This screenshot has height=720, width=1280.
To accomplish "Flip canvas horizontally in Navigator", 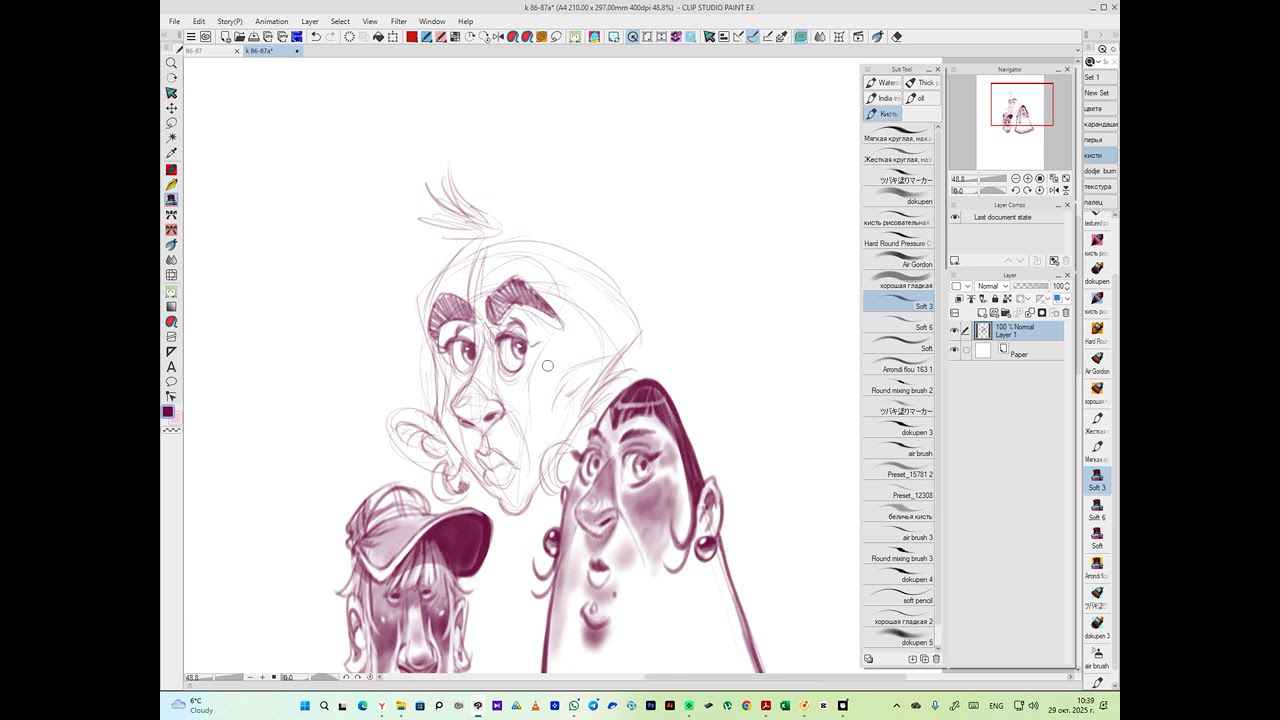I will click(x=1054, y=190).
